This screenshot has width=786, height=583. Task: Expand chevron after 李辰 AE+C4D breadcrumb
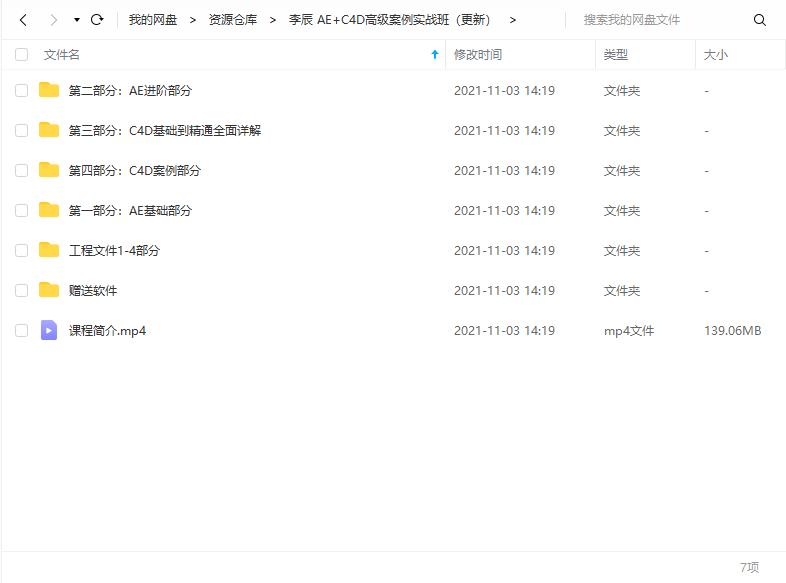[512, 20]
